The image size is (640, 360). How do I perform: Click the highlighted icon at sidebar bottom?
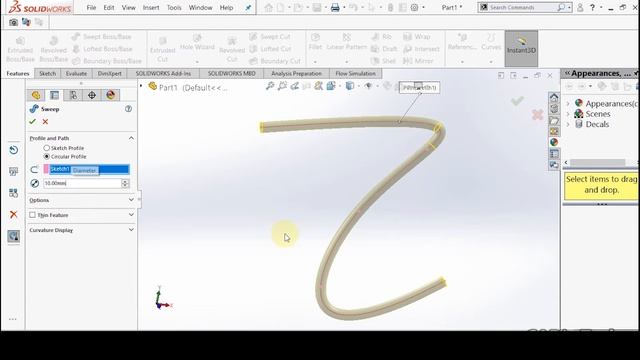pyautogui.click(x=13, y=236)
